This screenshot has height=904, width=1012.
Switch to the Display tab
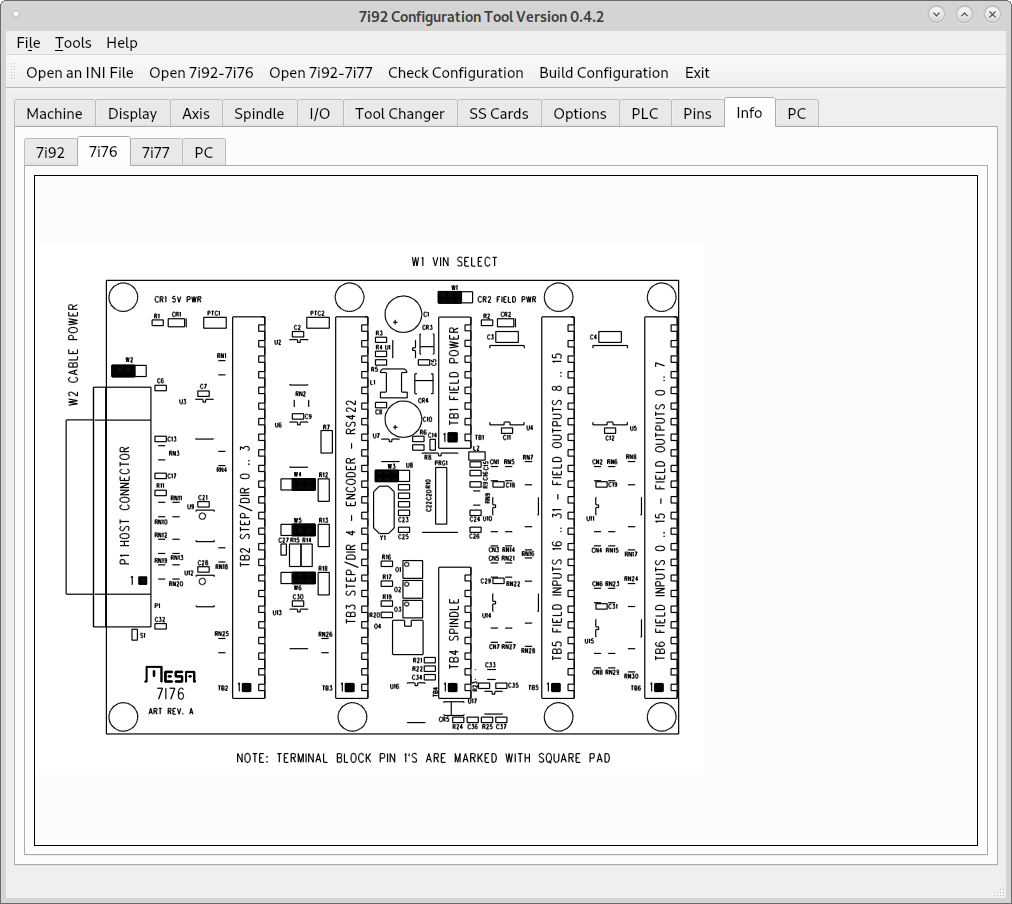[132, 114]
